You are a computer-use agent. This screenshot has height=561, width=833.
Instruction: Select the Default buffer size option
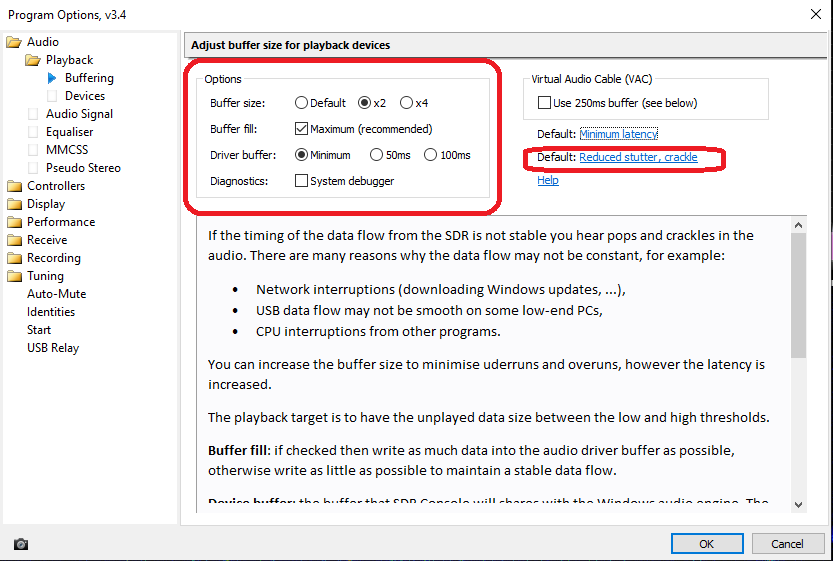(301, 103)
